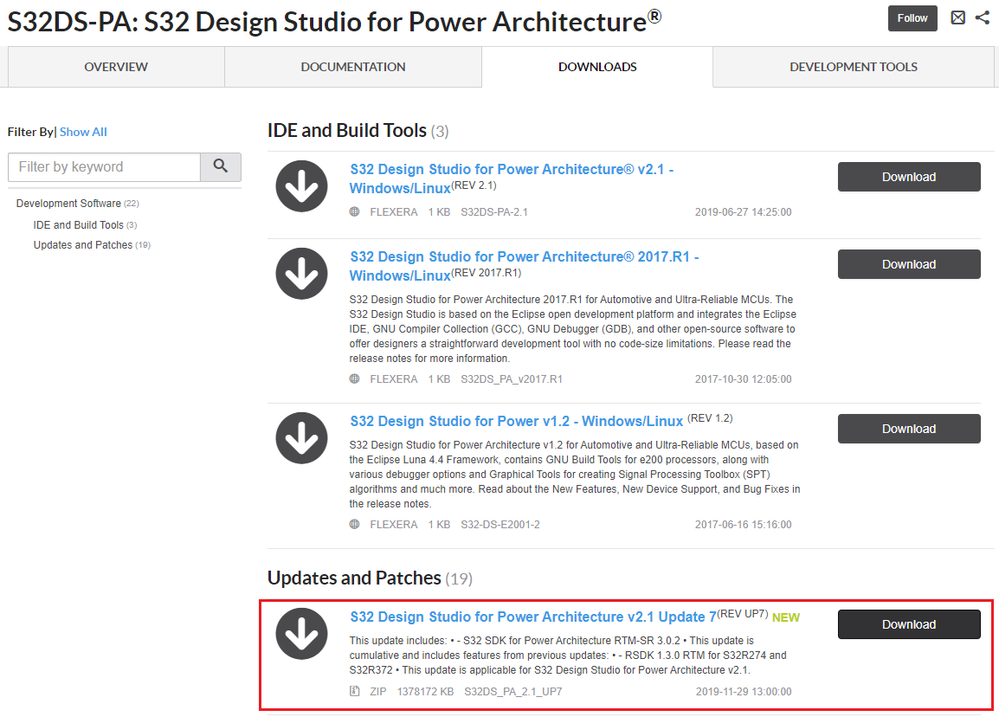
Task: Click the Show All filter link
Action: tap(83, 132)
